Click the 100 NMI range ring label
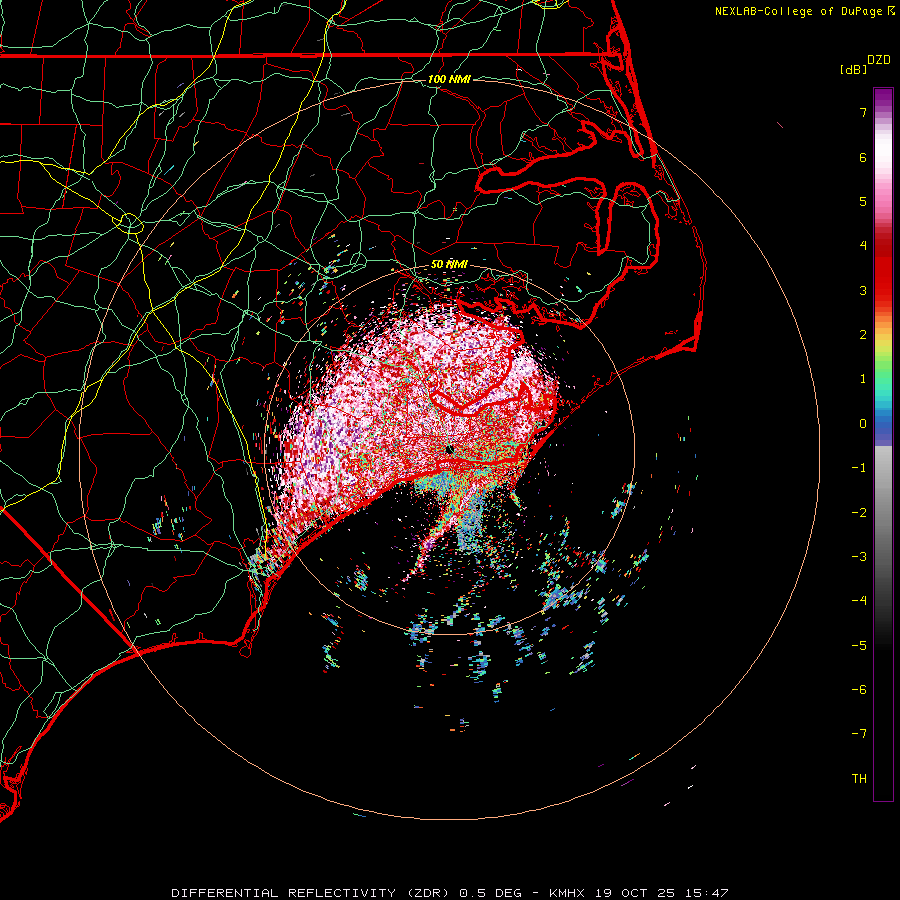This screenshot has width=900, height=900. coord(449,79)
